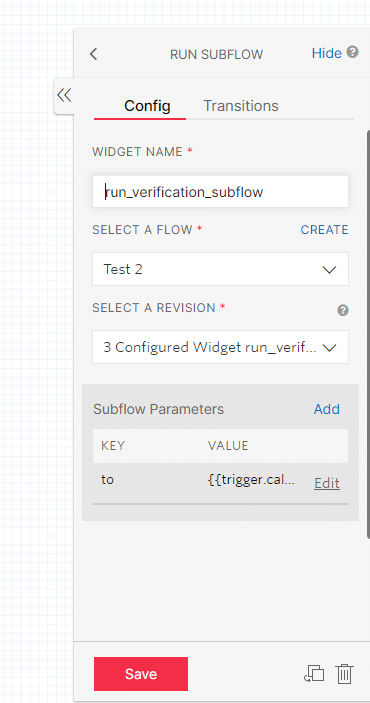Open the Transitions tab
This screenshot has height=703, width=370.
[241, 106]
